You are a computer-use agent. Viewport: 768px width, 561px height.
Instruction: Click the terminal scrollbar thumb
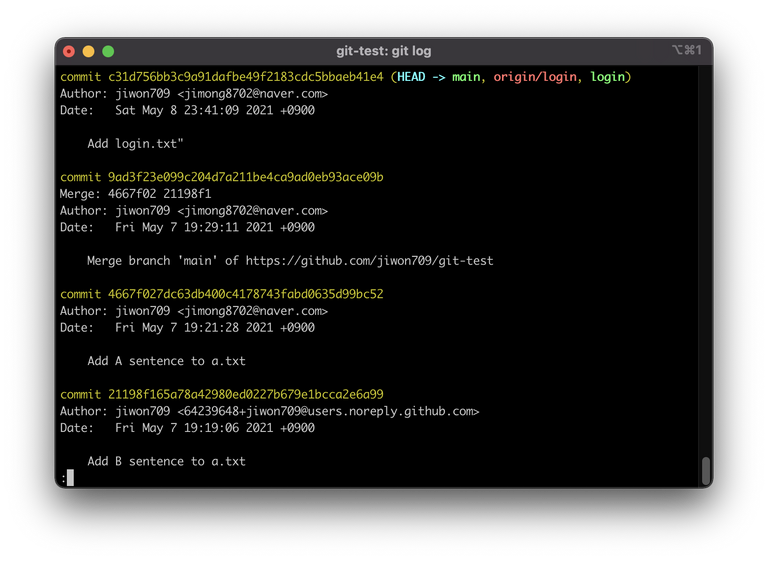(705, 470)
